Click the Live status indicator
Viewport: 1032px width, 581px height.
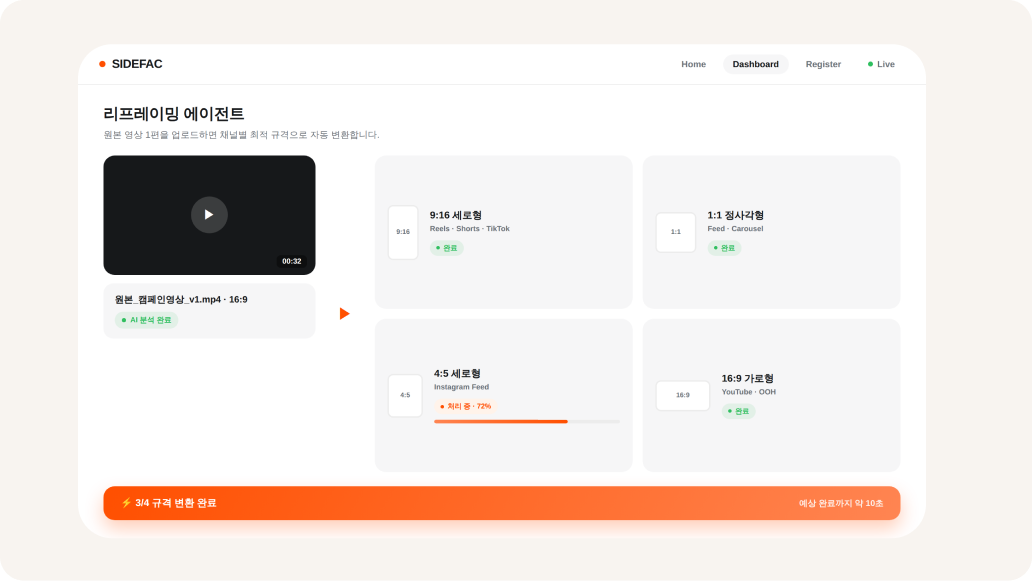point(881,64)
